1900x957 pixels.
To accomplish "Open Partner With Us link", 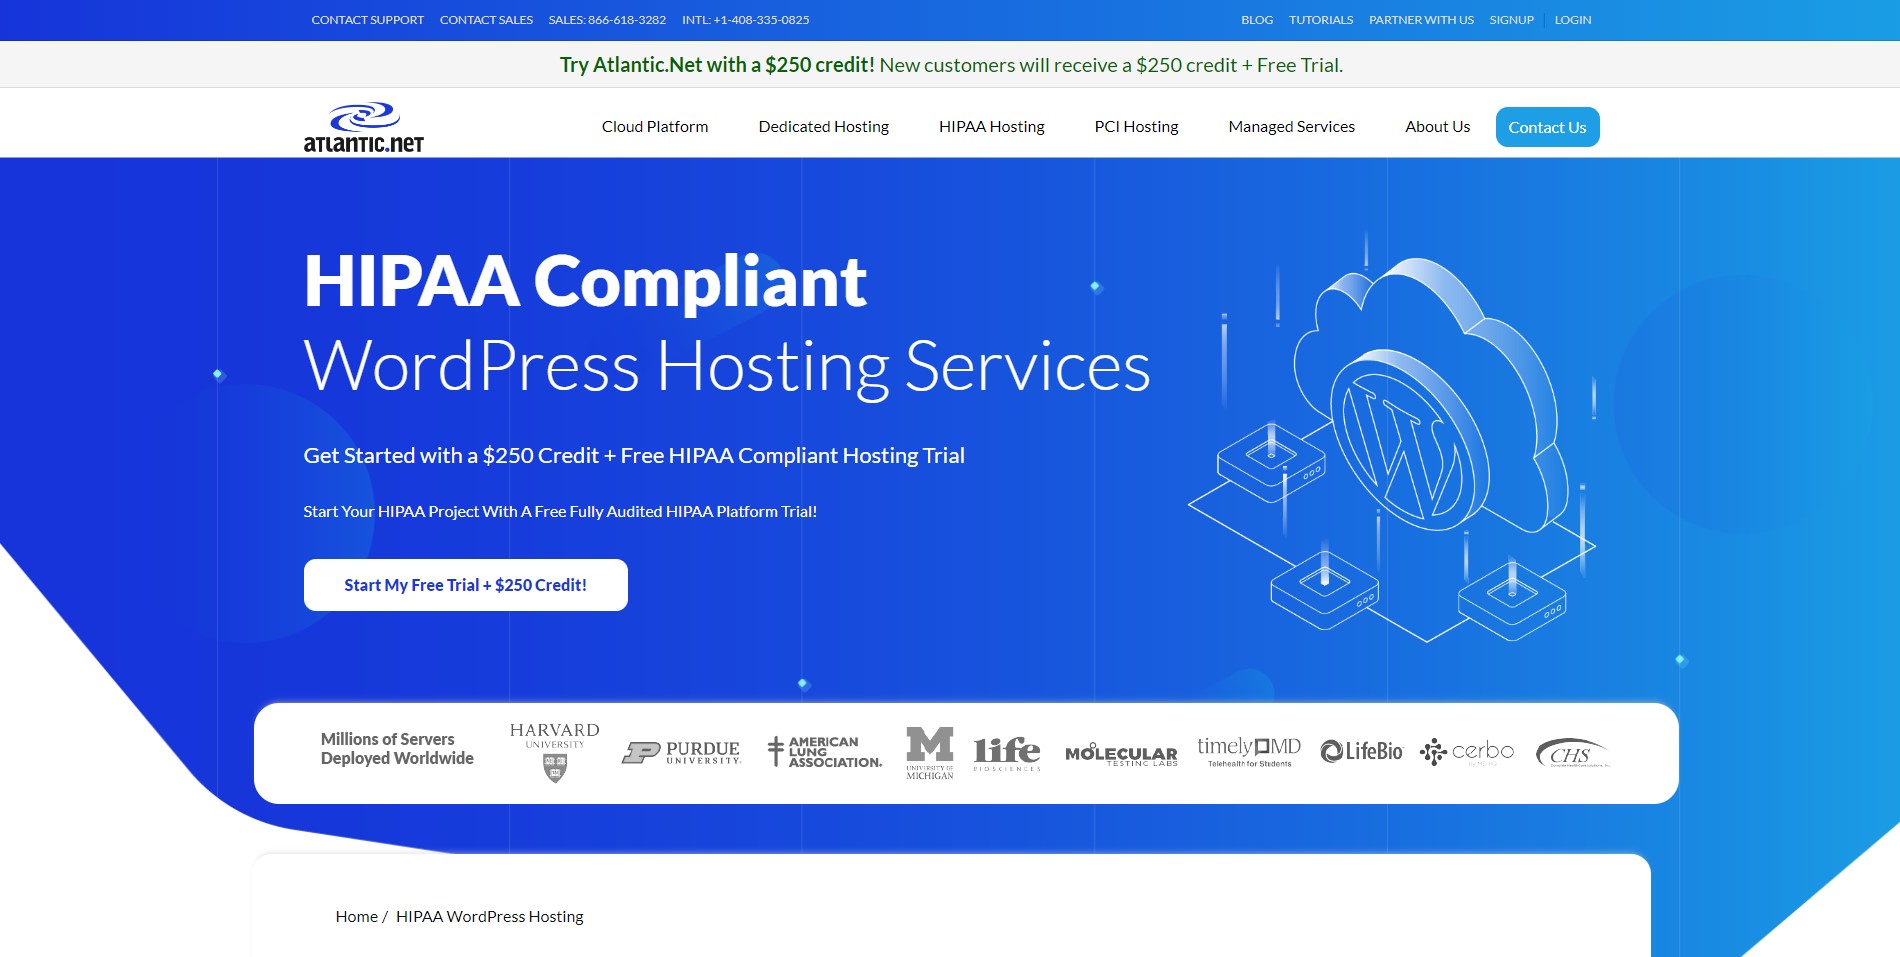I will pos(1421,20).
